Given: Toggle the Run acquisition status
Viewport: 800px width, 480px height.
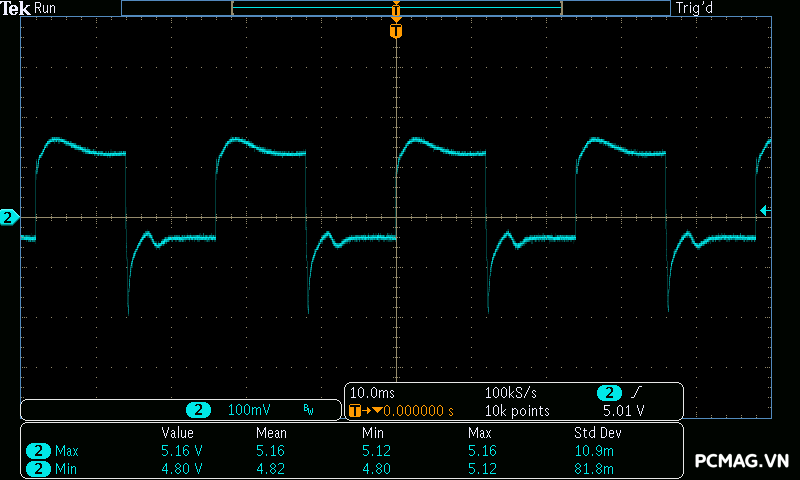Looking at the screenshot, I should coord(46,8).
